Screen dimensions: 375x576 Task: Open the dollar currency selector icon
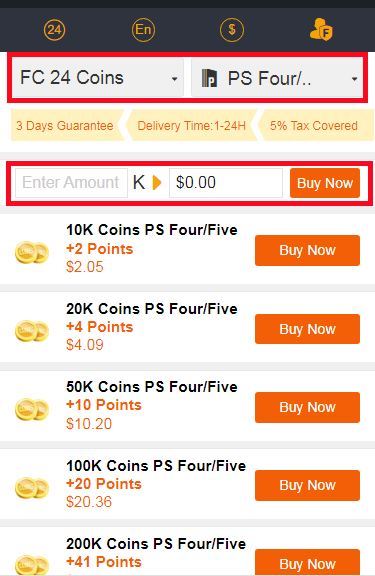click(x=232, y=30)
